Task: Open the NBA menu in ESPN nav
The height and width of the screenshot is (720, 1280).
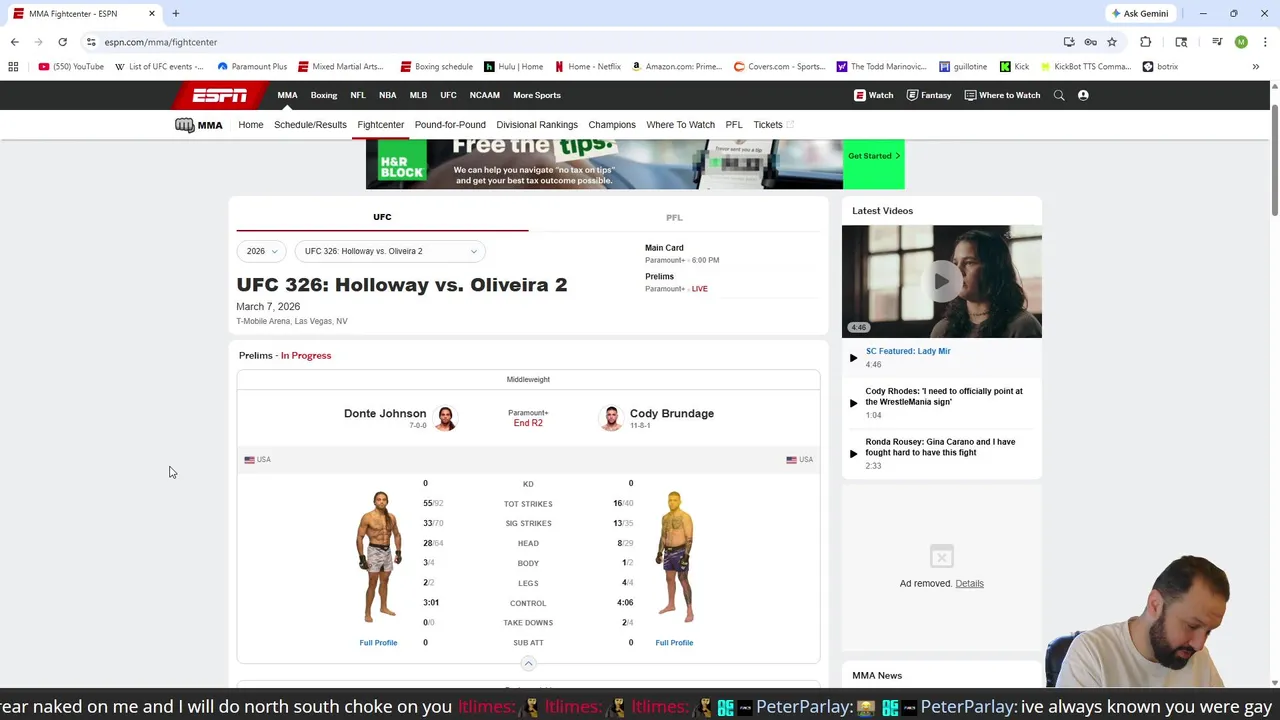Action: pyautogui.click(x=387, y=95)
